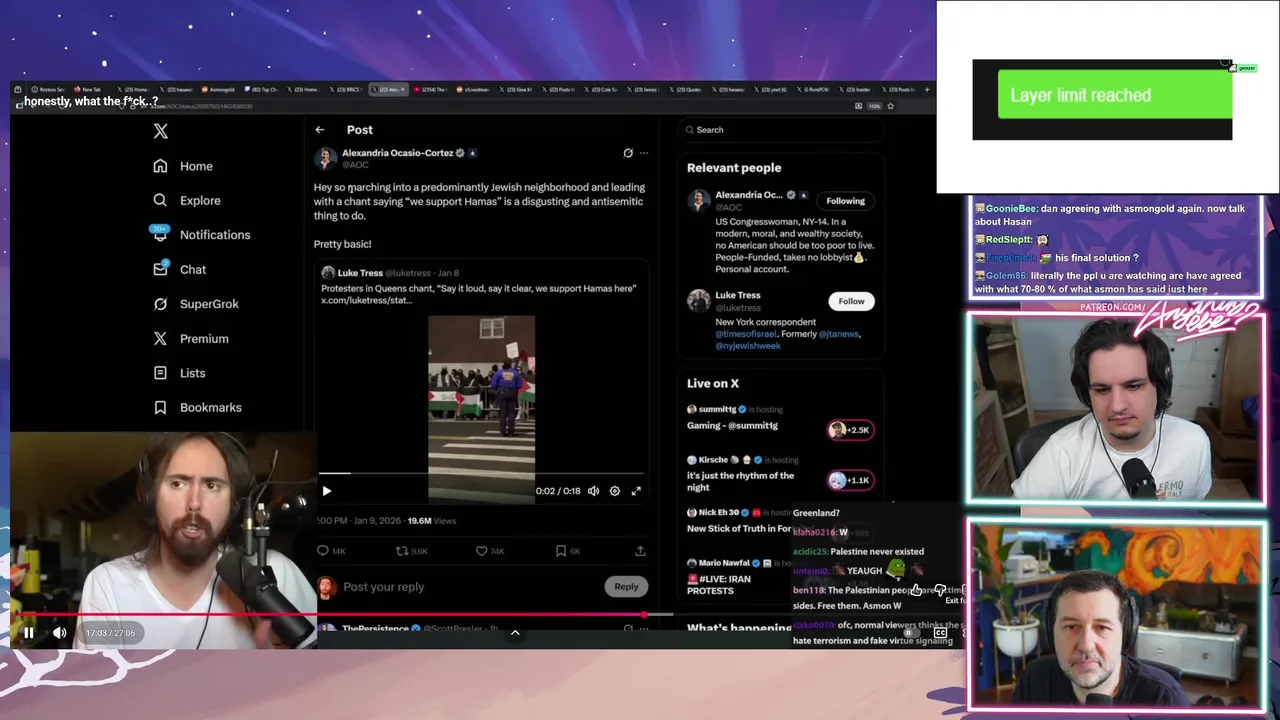Expand embedded video to fullscreen
1280x720 pixels.
pyautogui.click(x=636, y=491)
